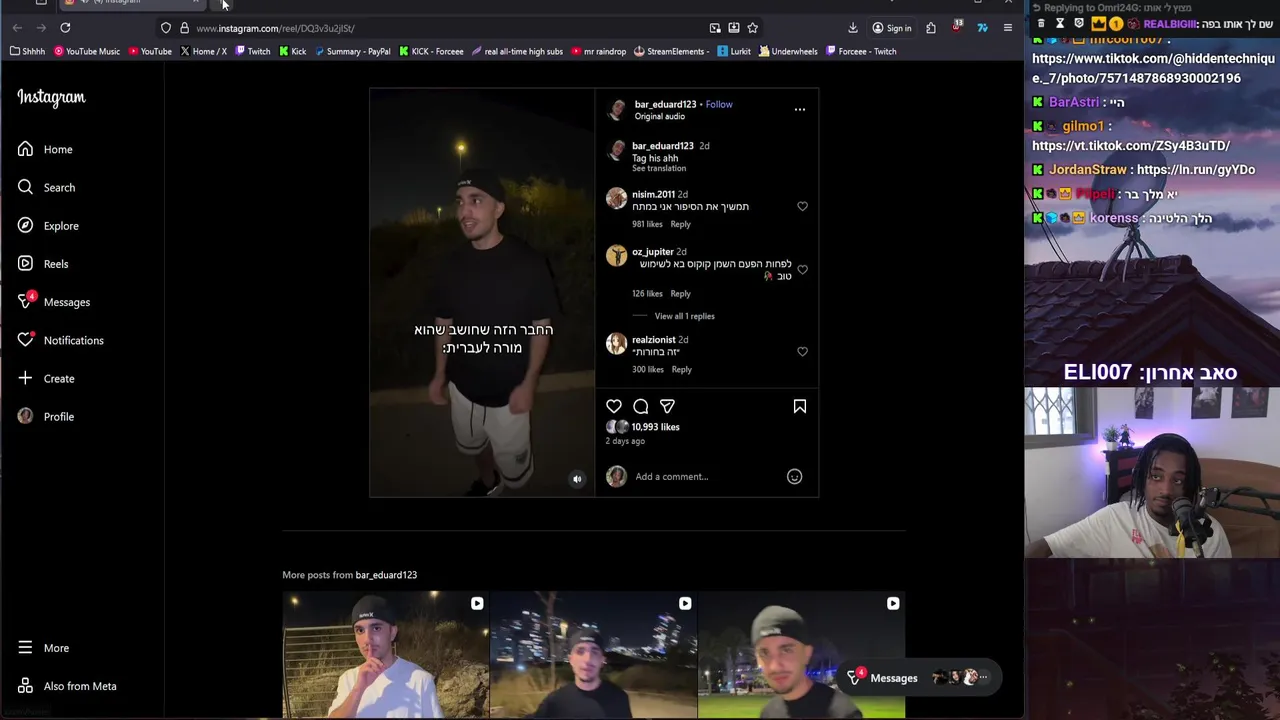The height and width of the screenshot is (720, 1280).
Task: Open the Shhhh bookmarks folder
Action: (x=28, y=51)
